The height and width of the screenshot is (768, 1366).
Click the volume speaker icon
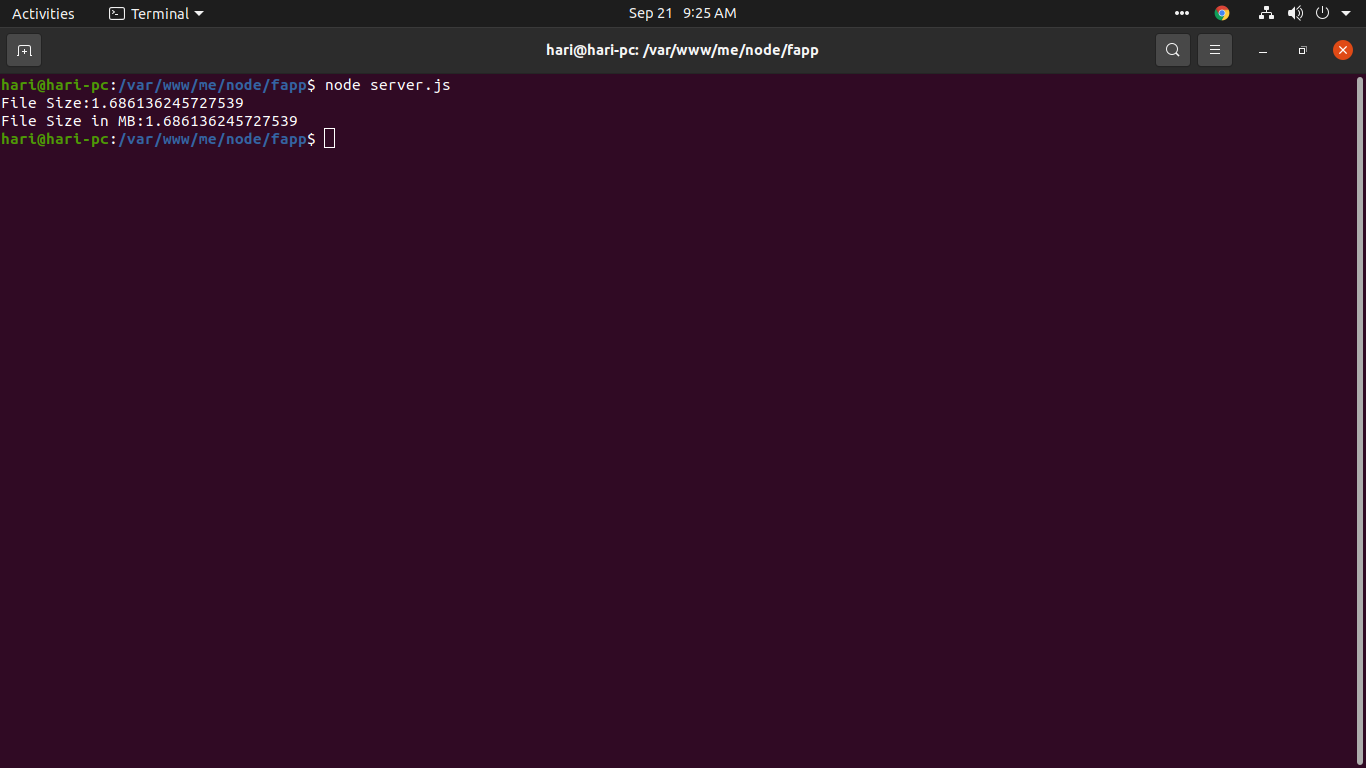pos(1295,13)
